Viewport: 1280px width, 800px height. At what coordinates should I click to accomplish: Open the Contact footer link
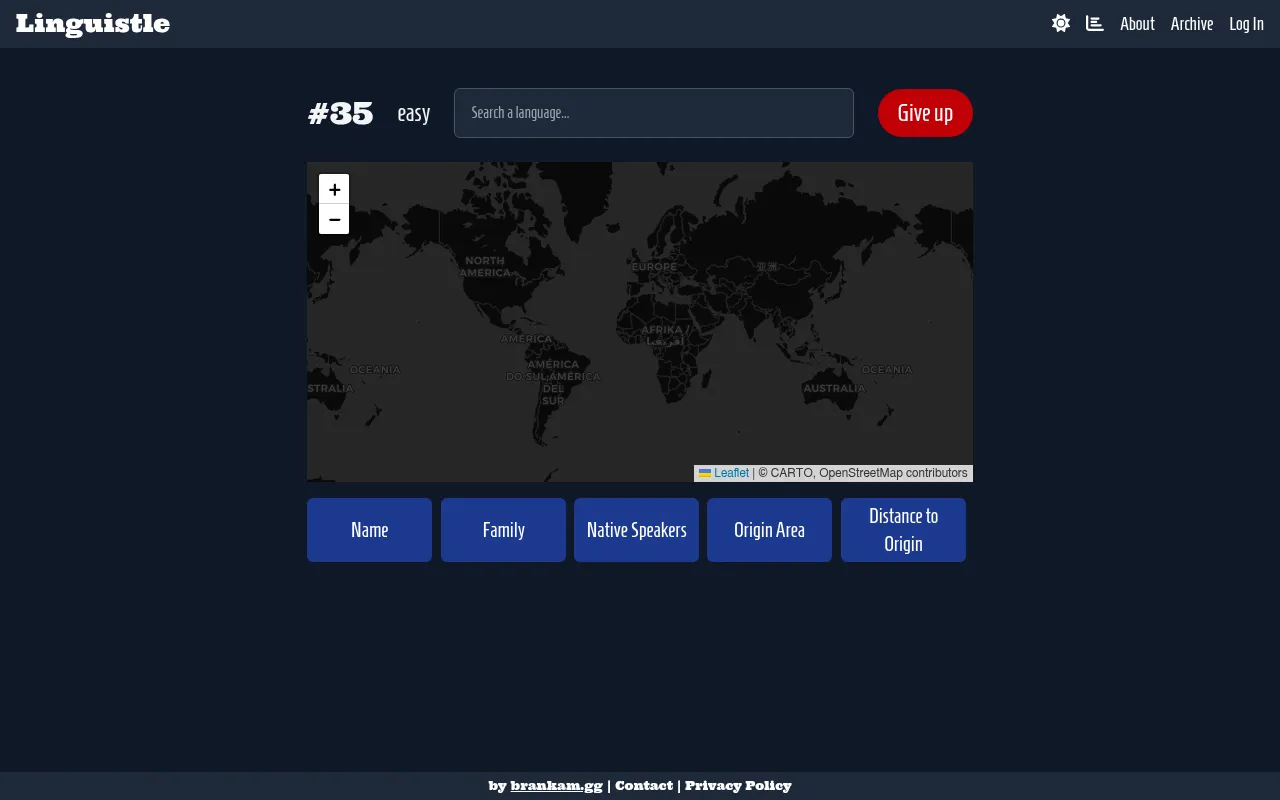click(x=644, y=786)
